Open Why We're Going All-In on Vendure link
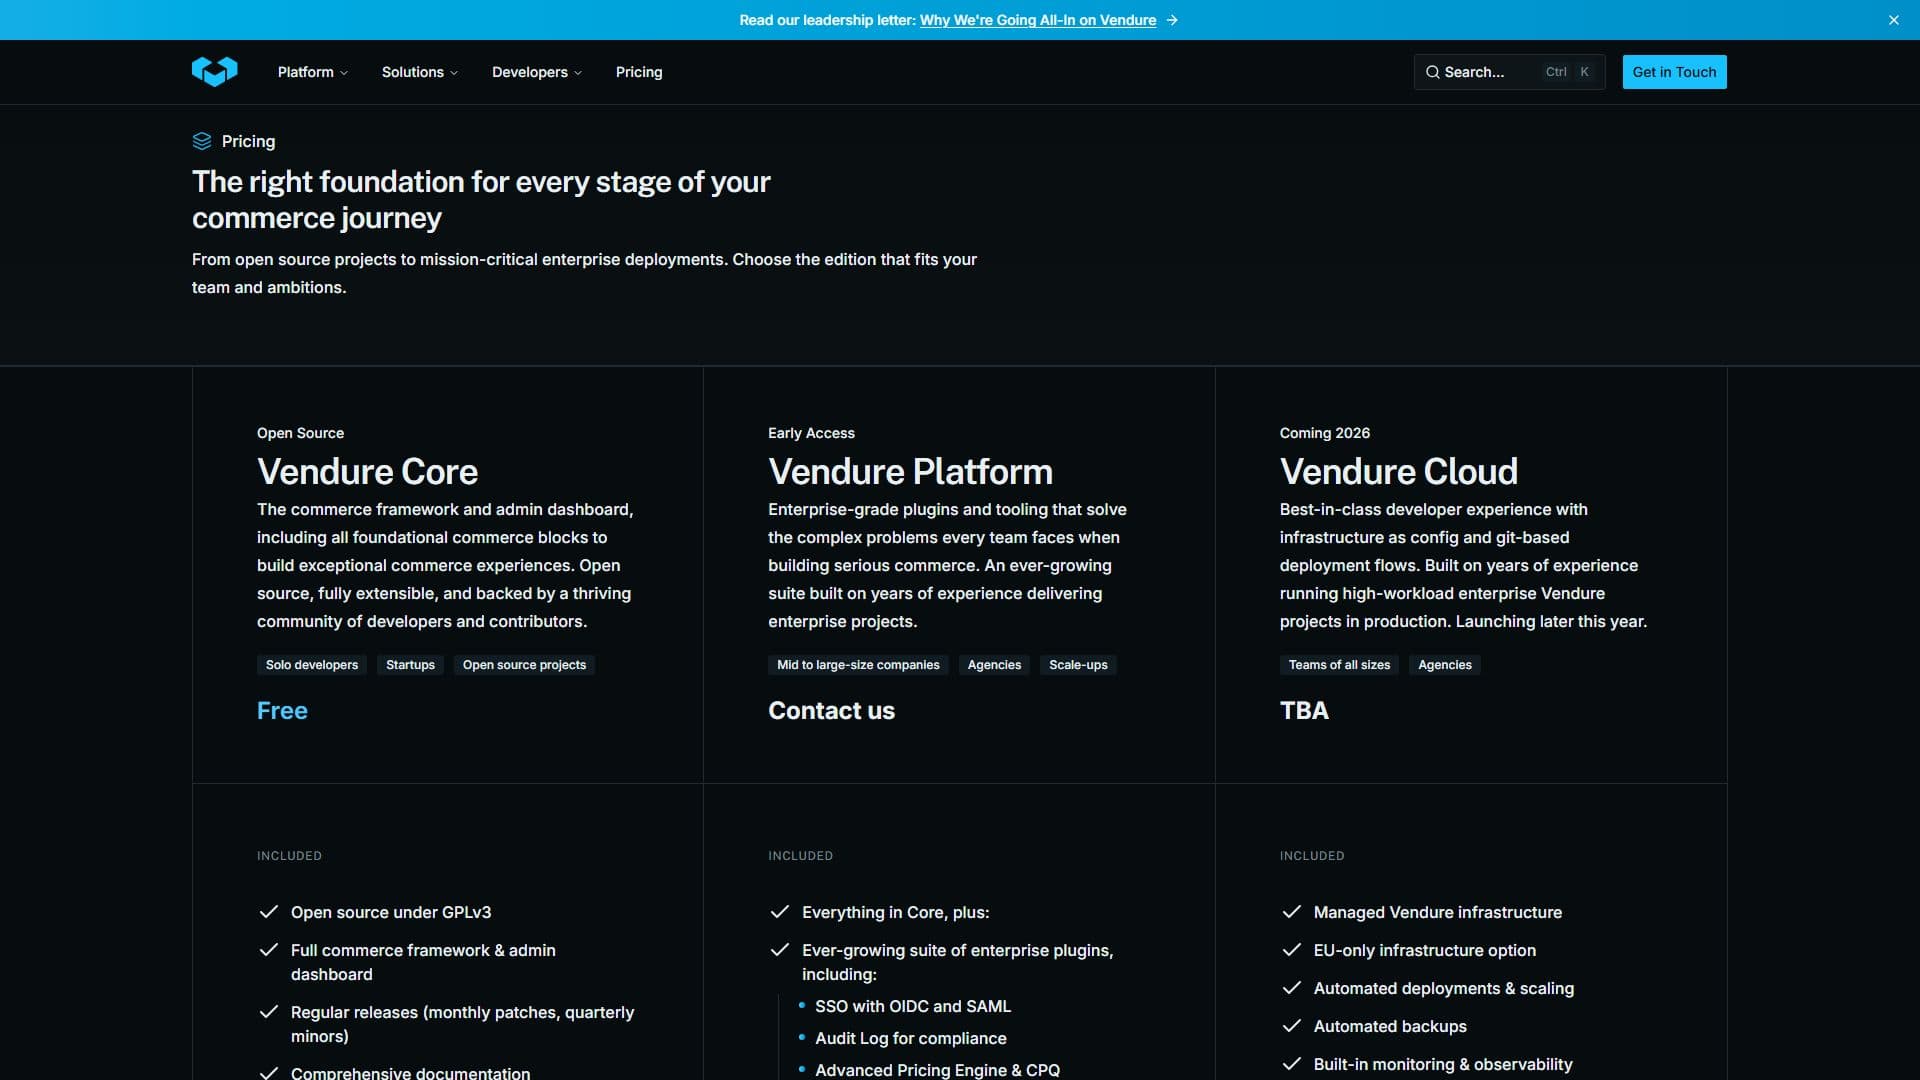 coord(1038,20)
